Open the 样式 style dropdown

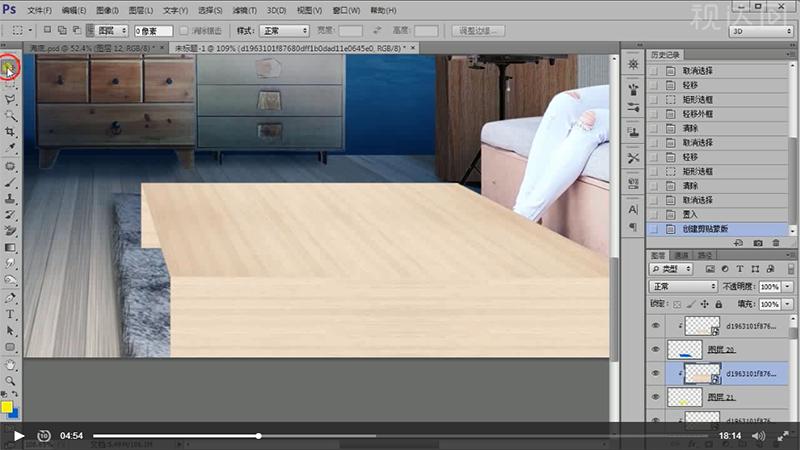click(x=284, y=31)
